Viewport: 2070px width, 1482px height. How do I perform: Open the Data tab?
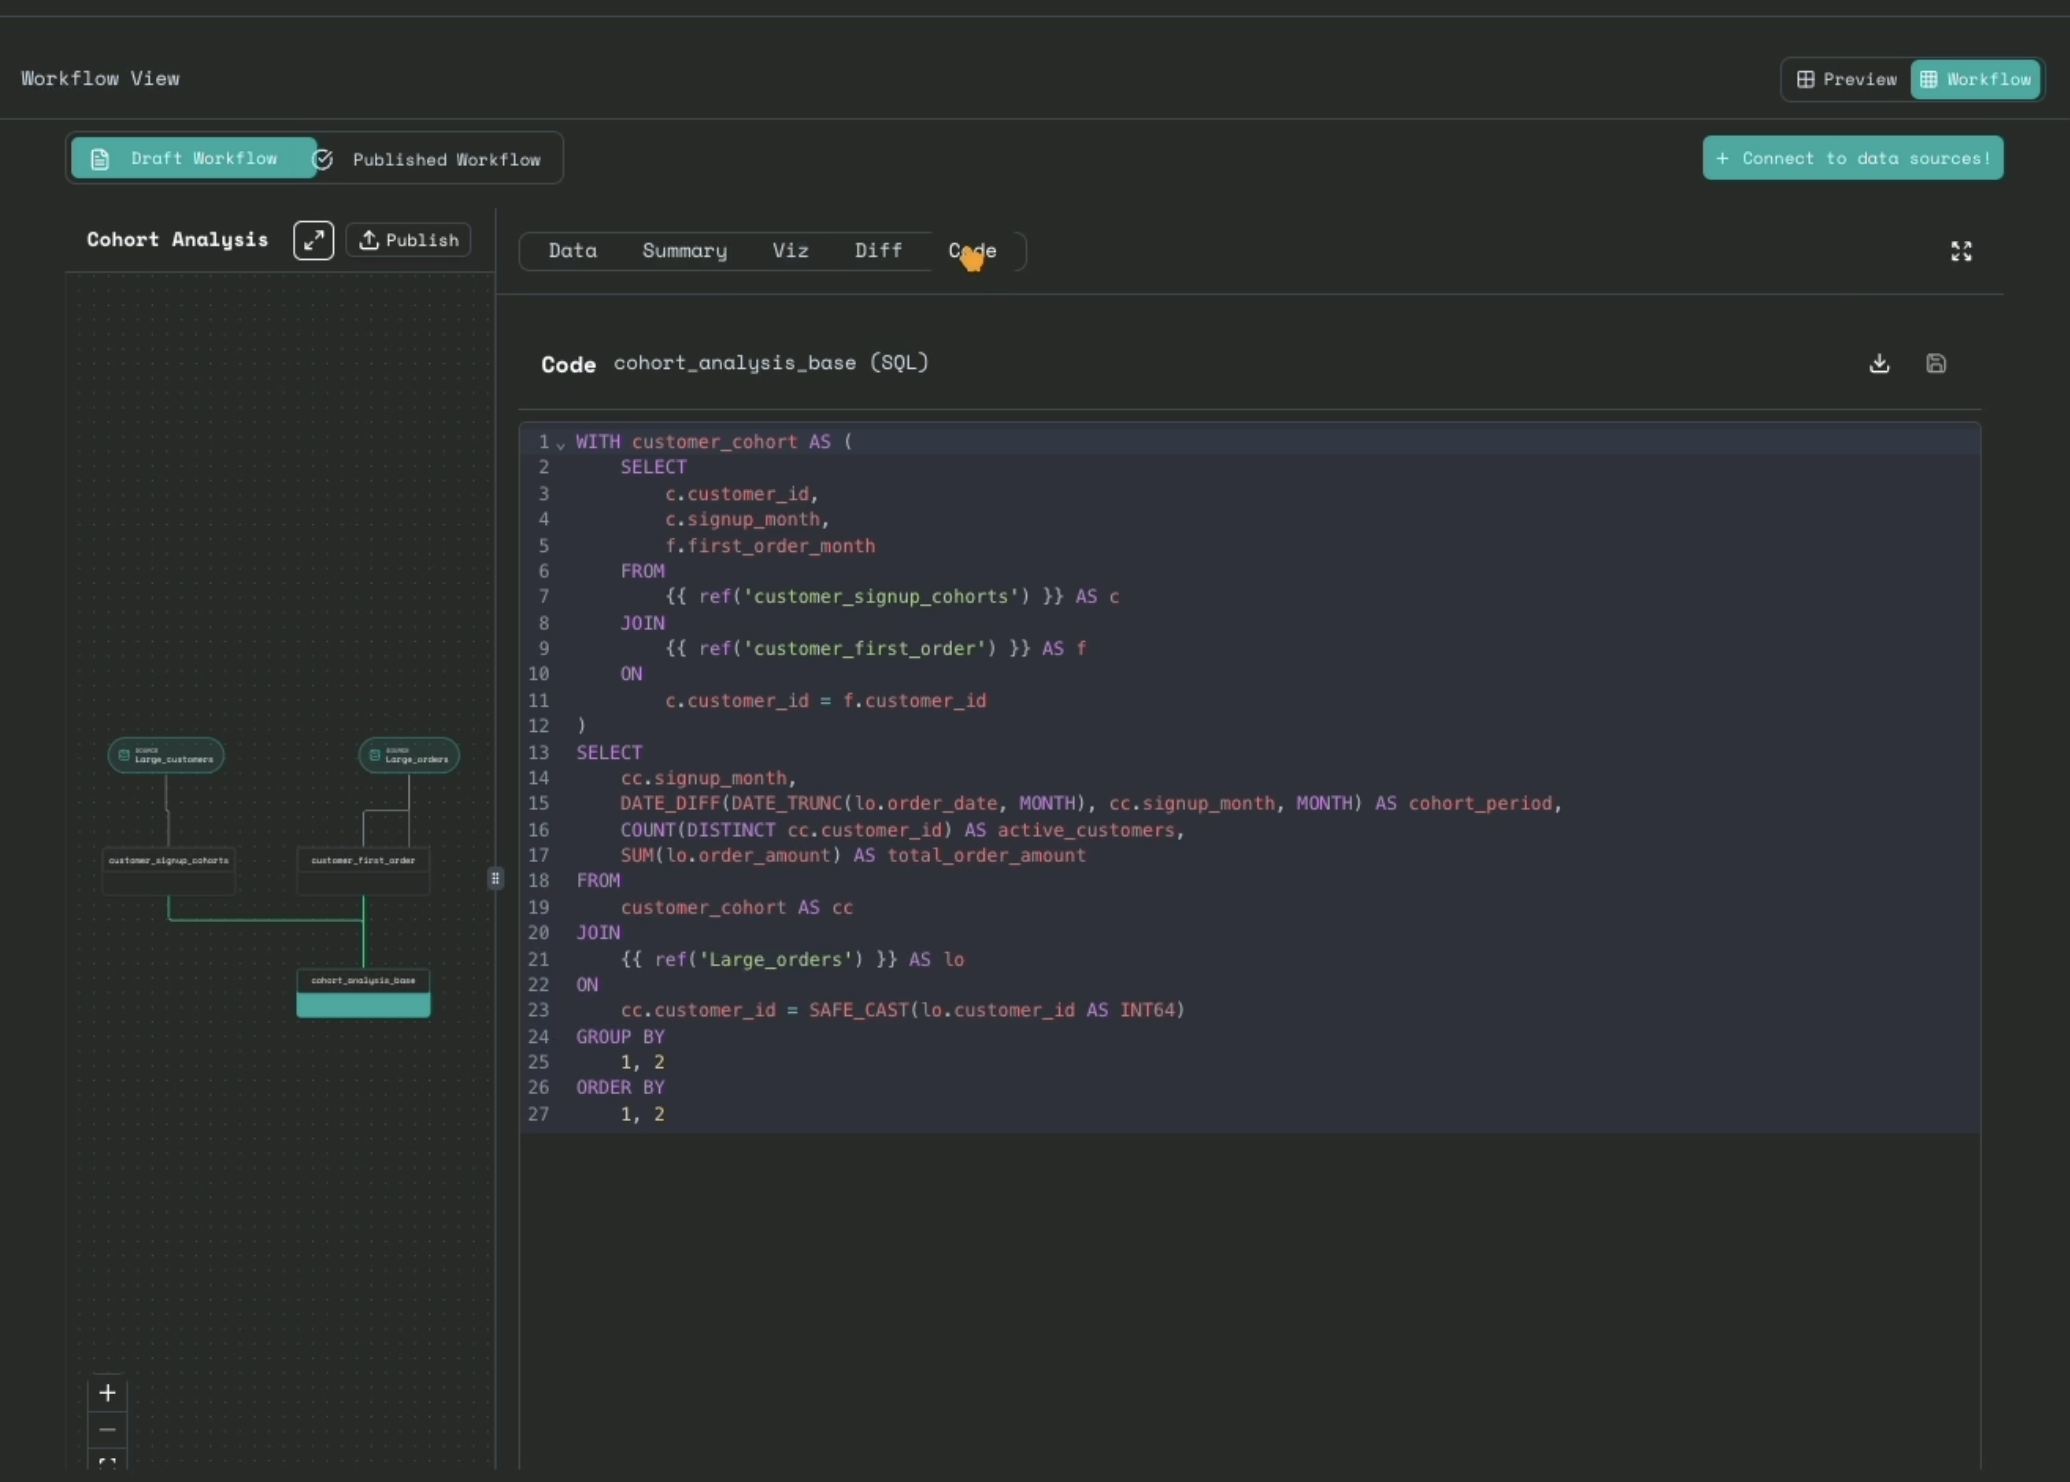coord(572,250)
